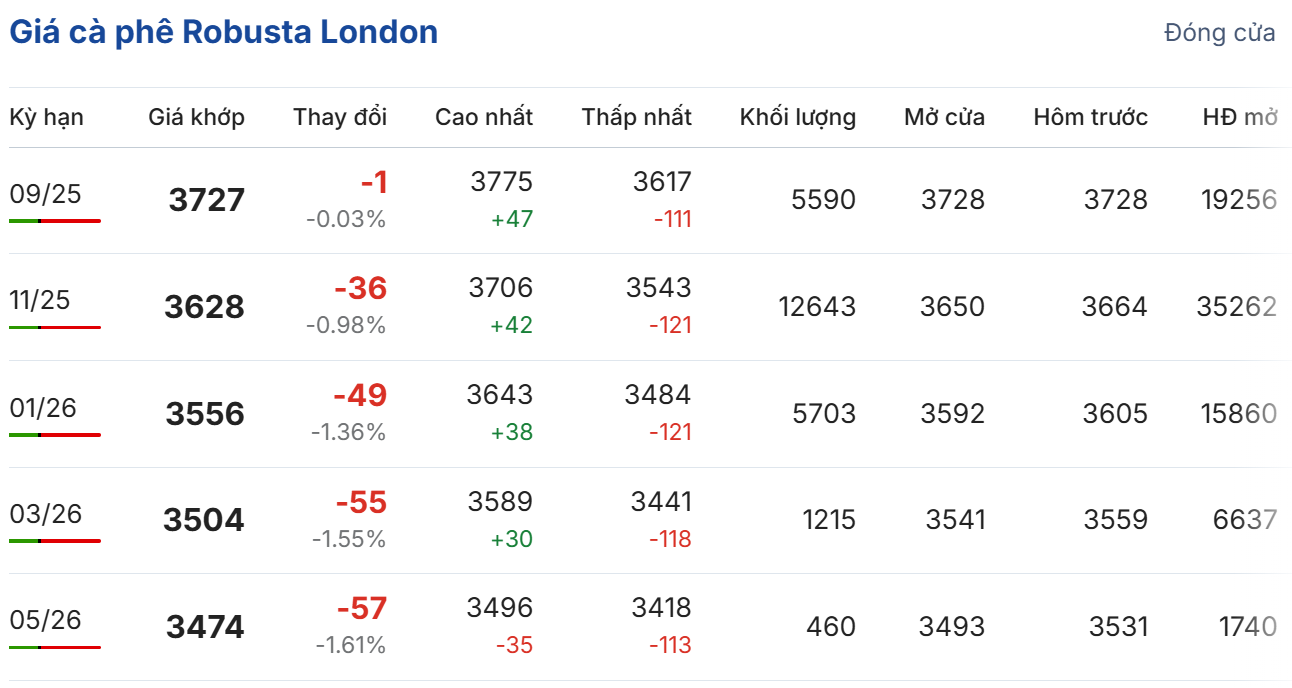Click the 12643 volume value
This screenshot has height=688, width=1292.
817,307
